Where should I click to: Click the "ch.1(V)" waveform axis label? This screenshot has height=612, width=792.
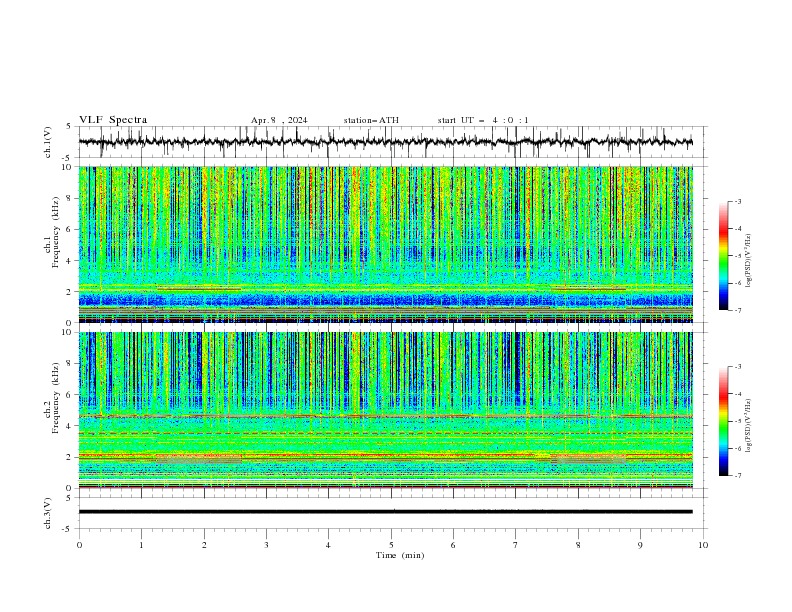(48, 142)
